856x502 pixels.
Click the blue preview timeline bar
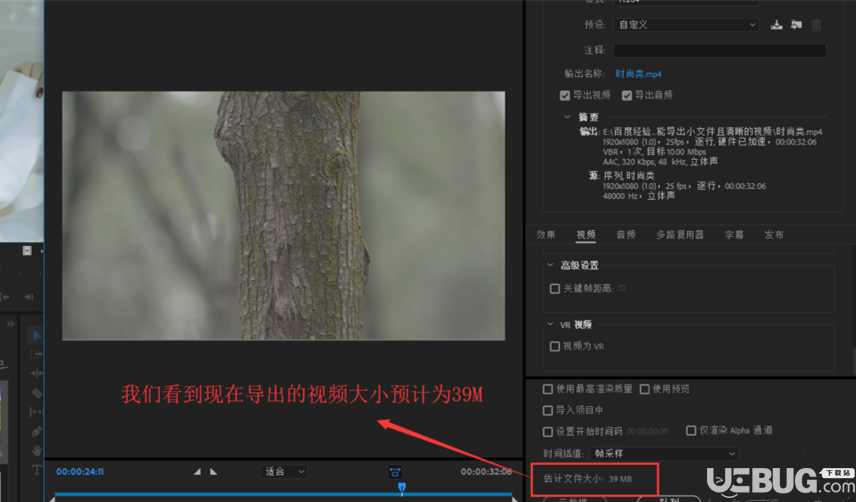[283, 494]
